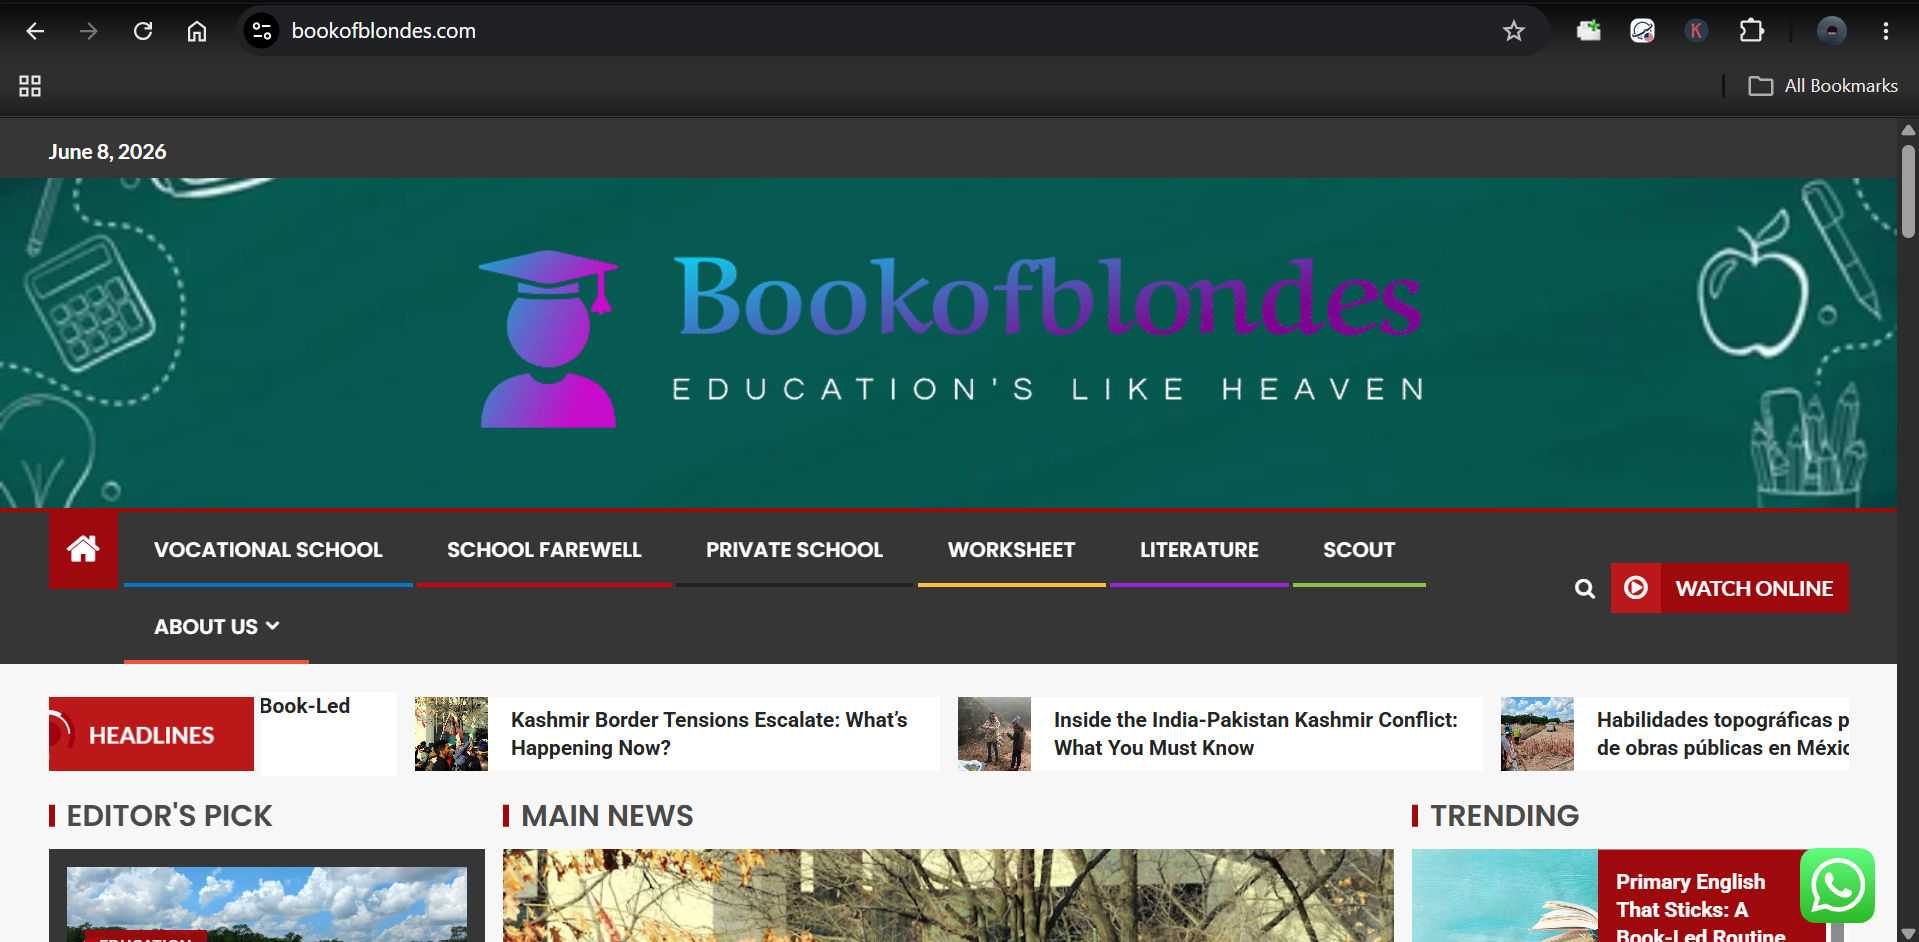This screenshot has height=942, width=1919.
Task: Open the WhatsApp chat bubble icon
Action: click(x=1837, y=885)
